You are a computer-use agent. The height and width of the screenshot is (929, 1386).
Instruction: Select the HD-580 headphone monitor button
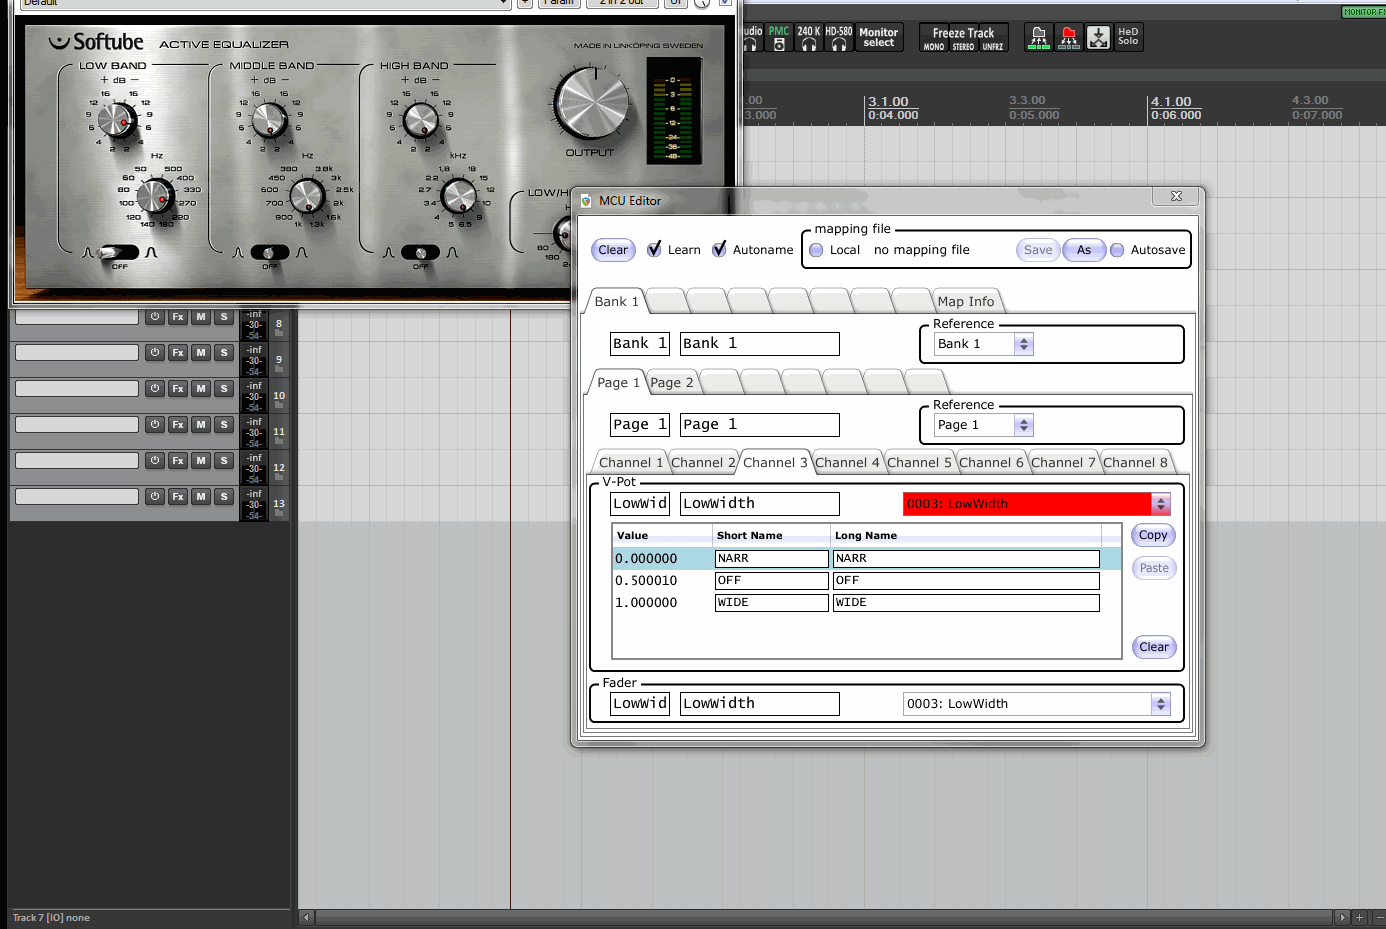(838, 38)
